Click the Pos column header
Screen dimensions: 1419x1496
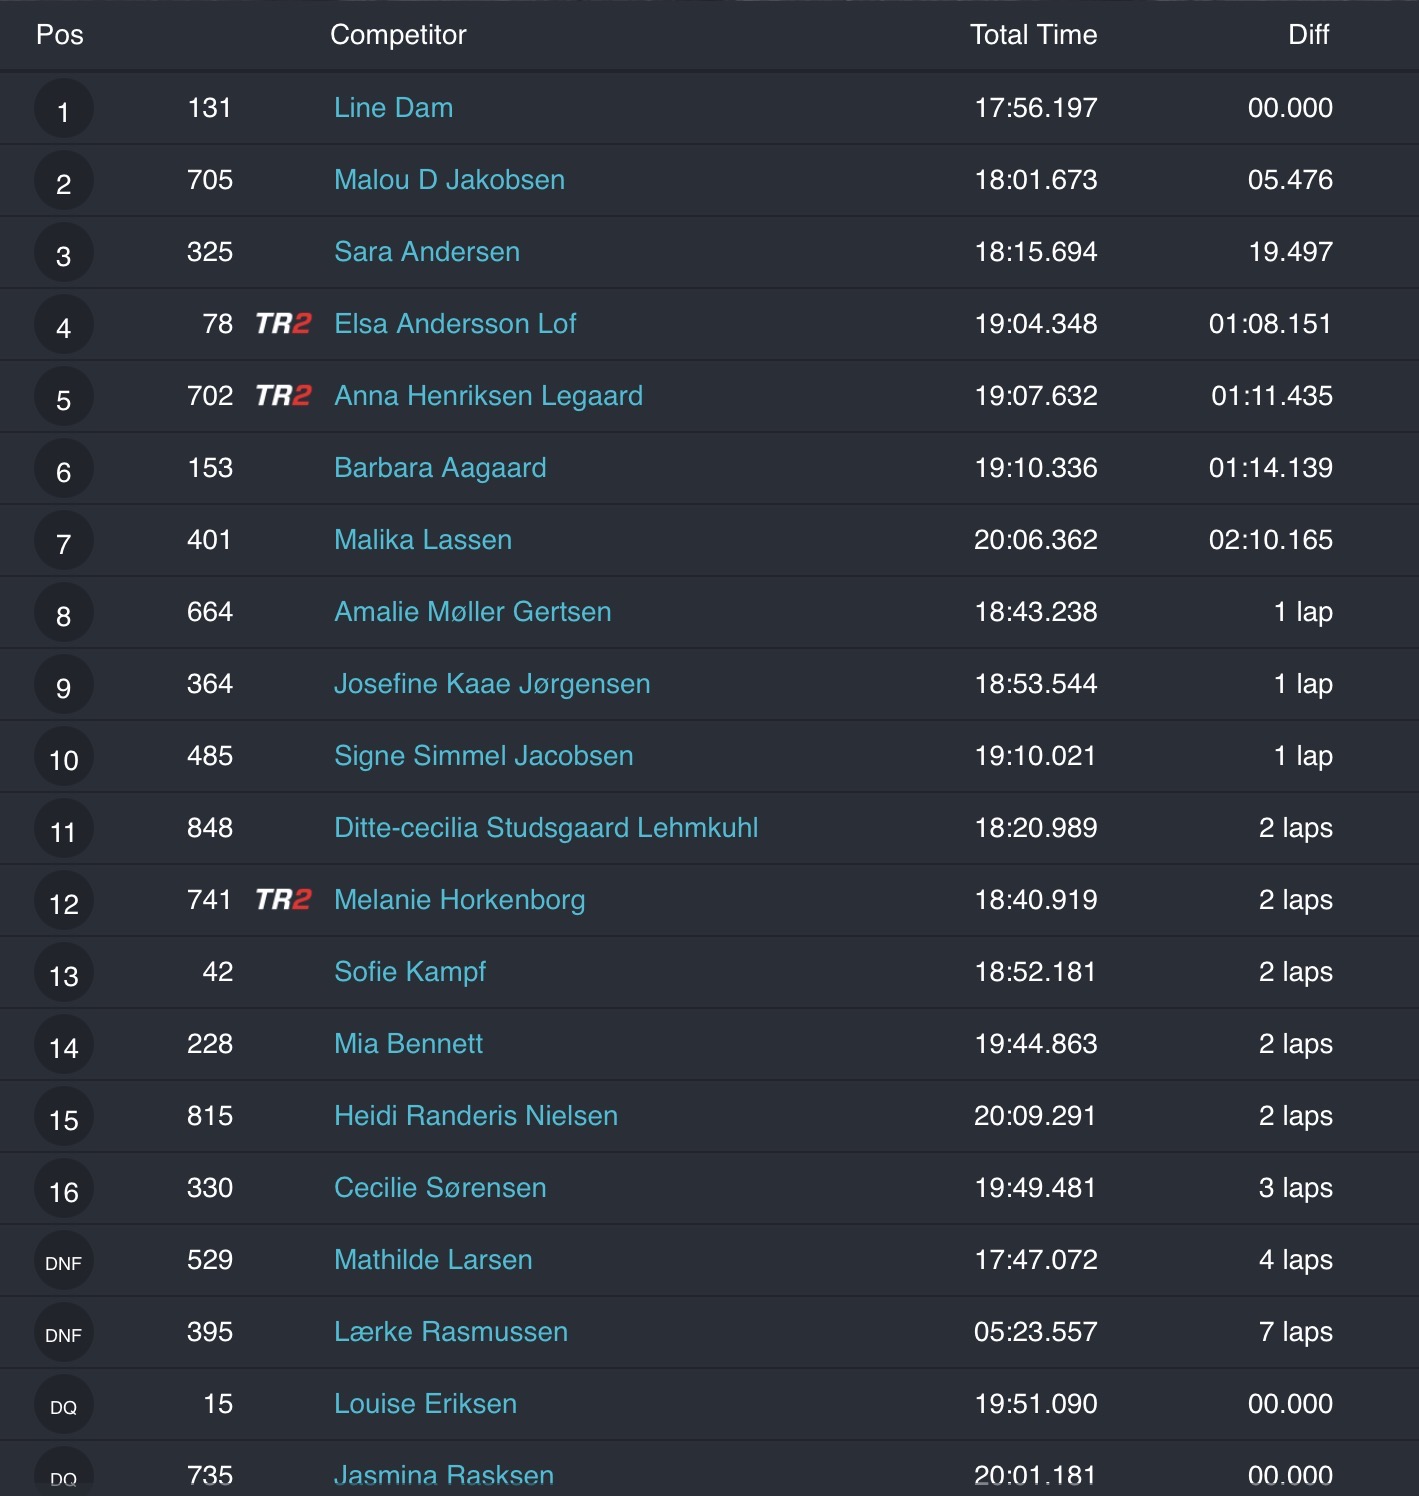pos(60,35)
